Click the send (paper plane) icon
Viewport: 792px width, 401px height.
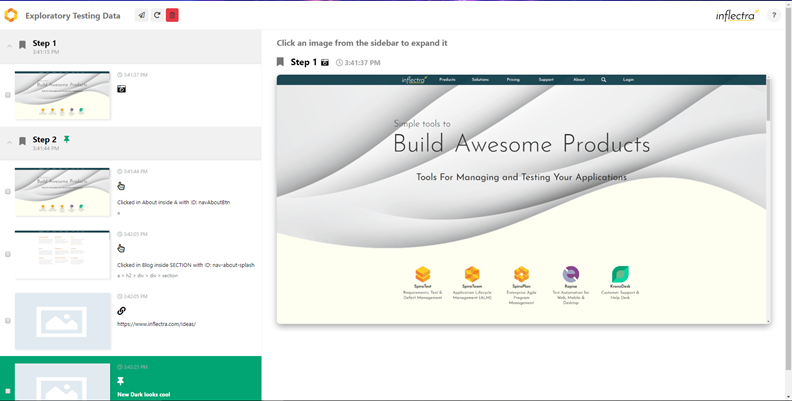(x=142, y=15)
